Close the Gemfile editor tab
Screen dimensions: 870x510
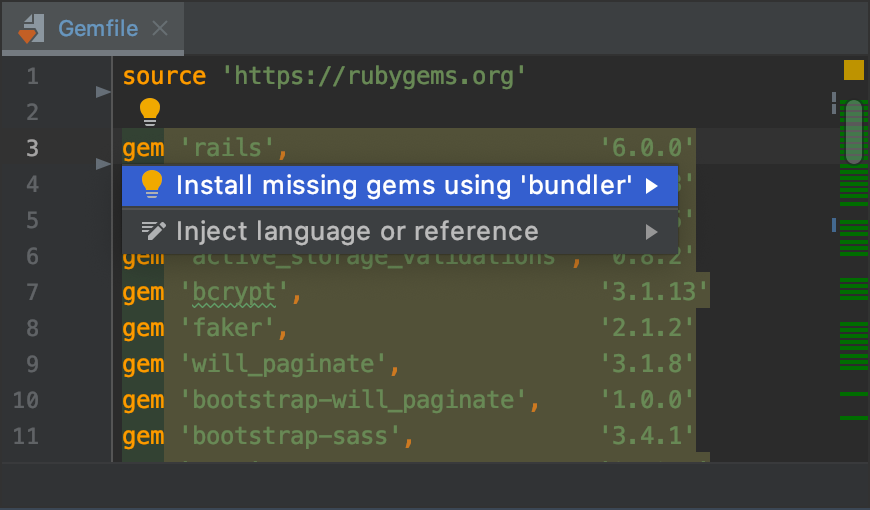click(160, 28)
